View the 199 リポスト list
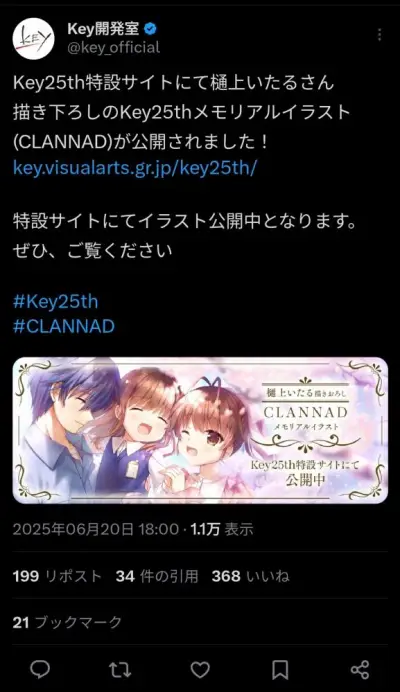400x692 pixels. coord(57,576)
